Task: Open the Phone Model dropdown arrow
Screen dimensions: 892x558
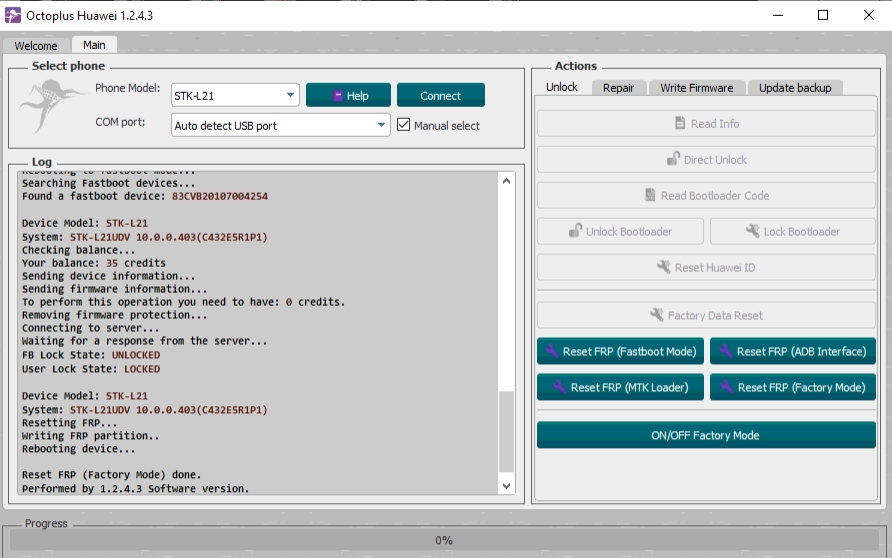Action: (290, 95)
